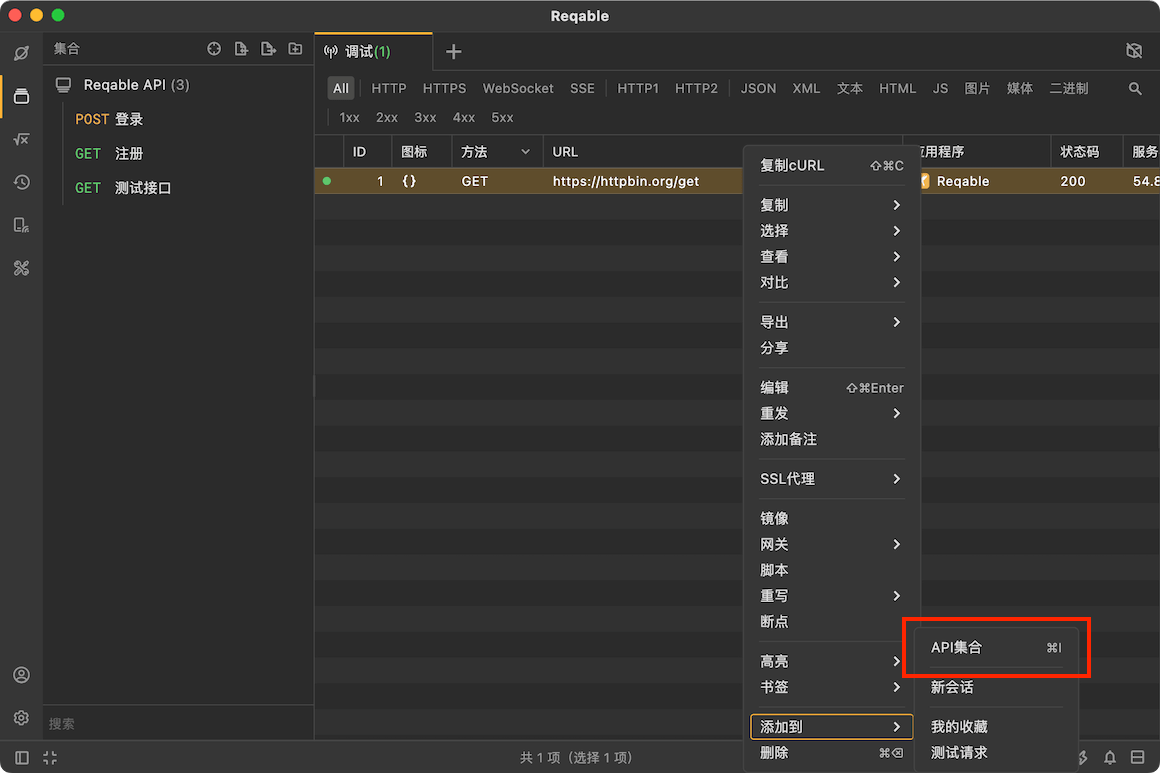1160x773 pixels.
Task: Open the notification bell in status bar
Action: [x=1110, y=757]
